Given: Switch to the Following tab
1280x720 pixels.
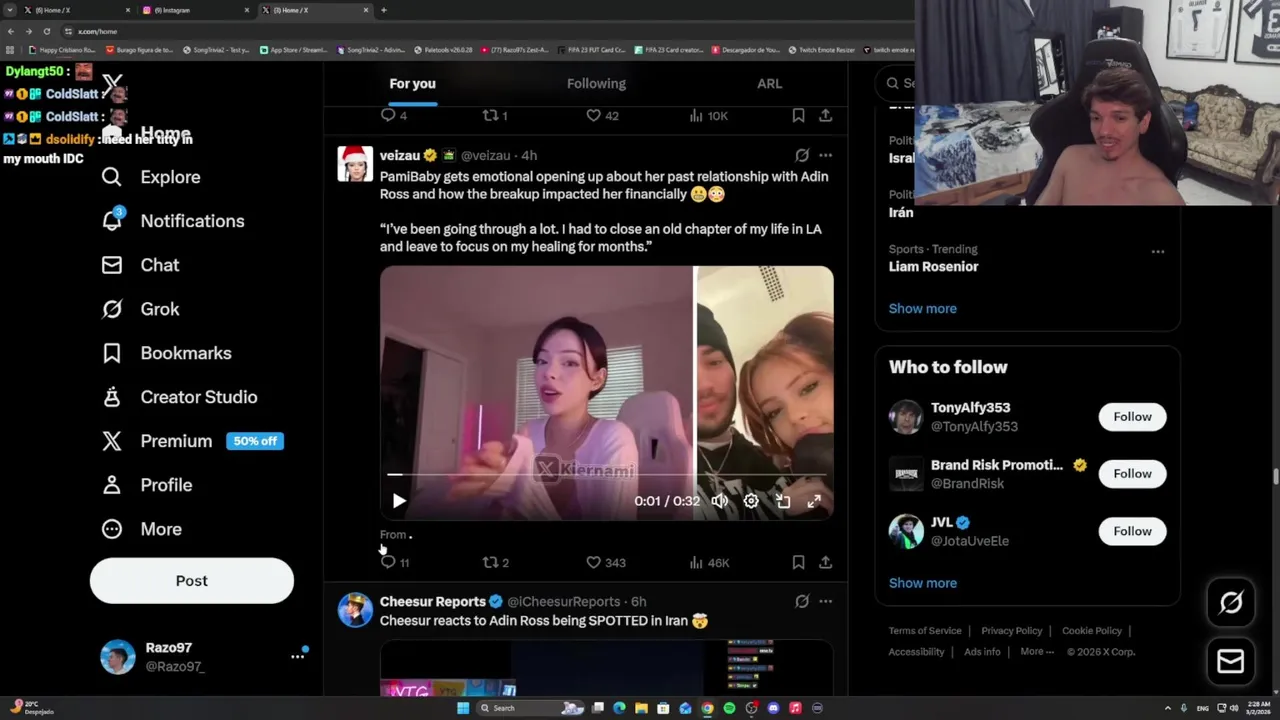Looking at the screenshot, I should pyautogui.click(x=596, y=84).
